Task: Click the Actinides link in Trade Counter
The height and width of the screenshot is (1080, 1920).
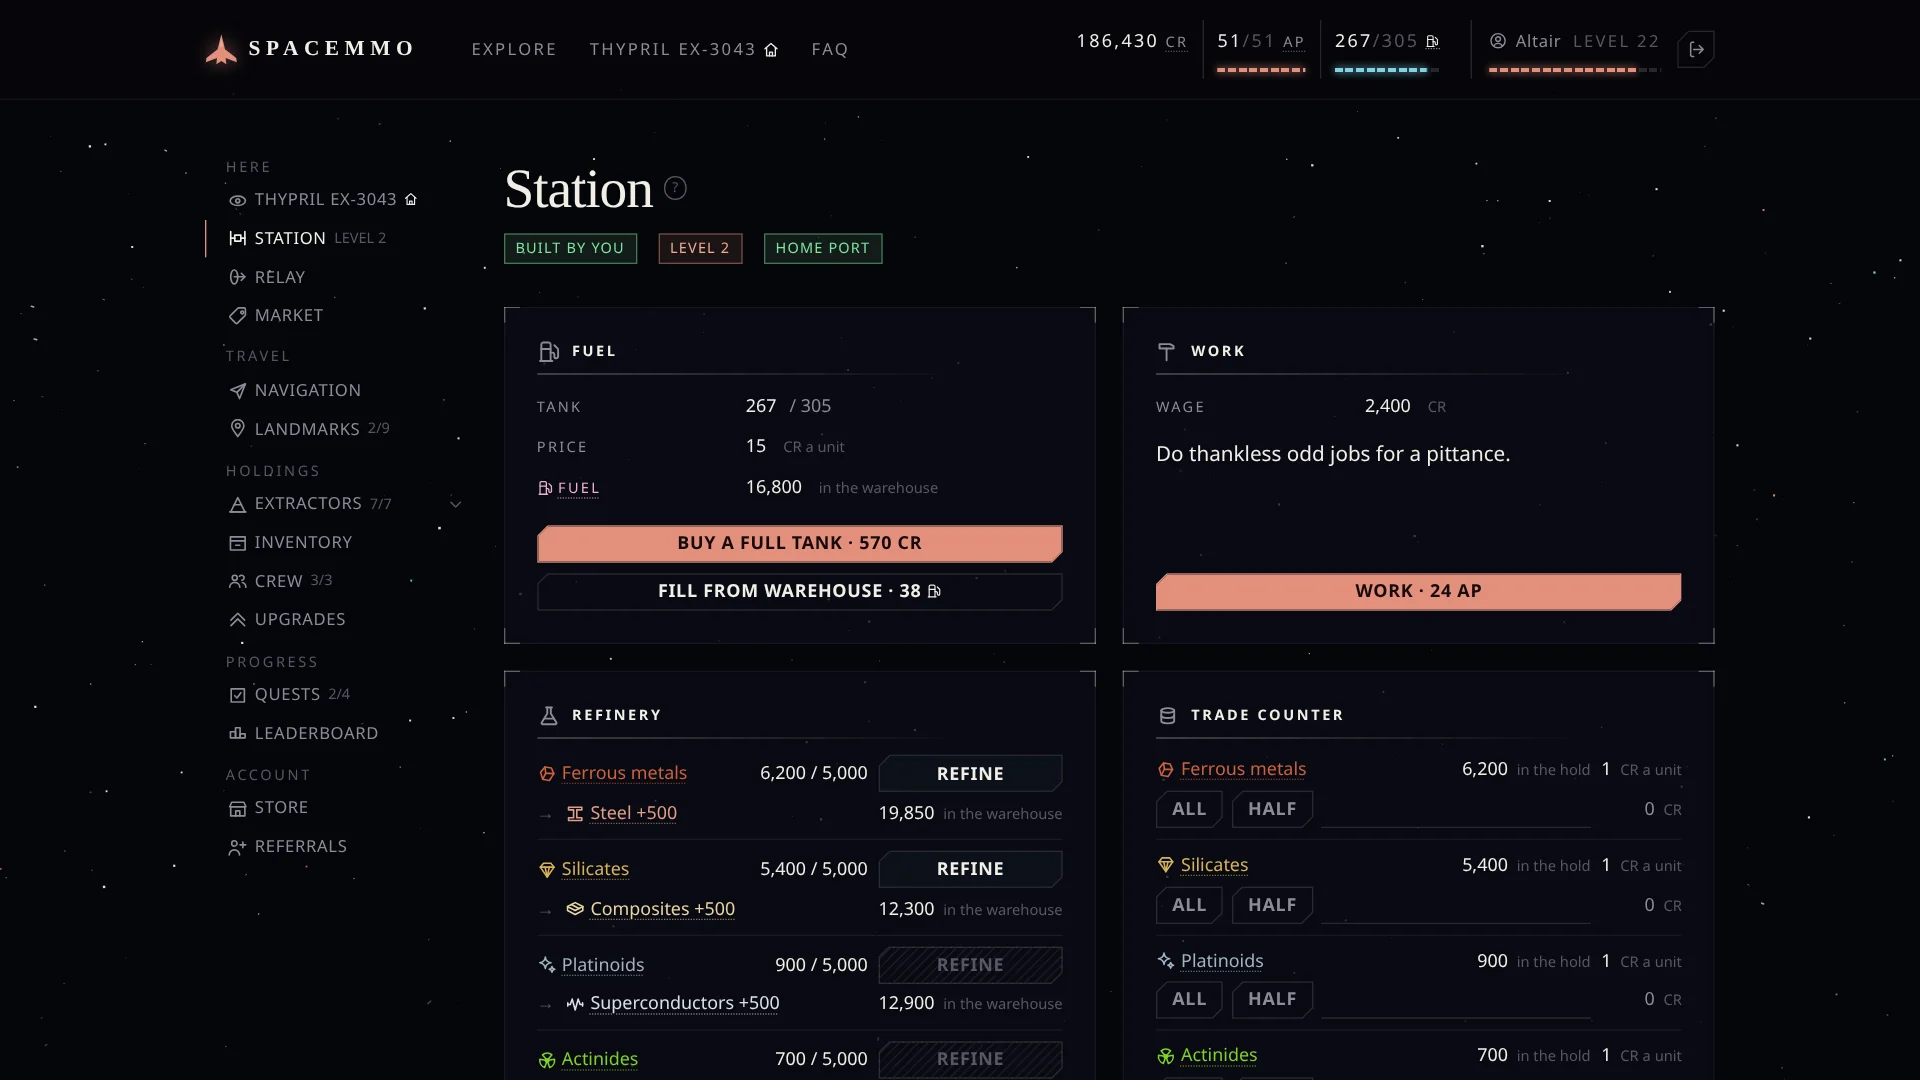Action: 1219,1055
